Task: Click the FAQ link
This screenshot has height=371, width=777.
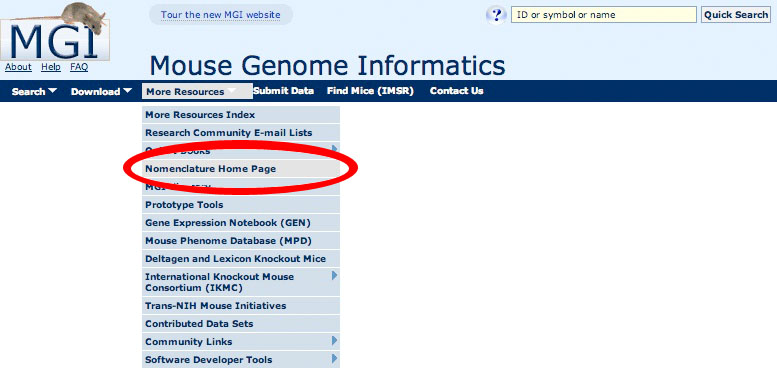Action: 79,67
